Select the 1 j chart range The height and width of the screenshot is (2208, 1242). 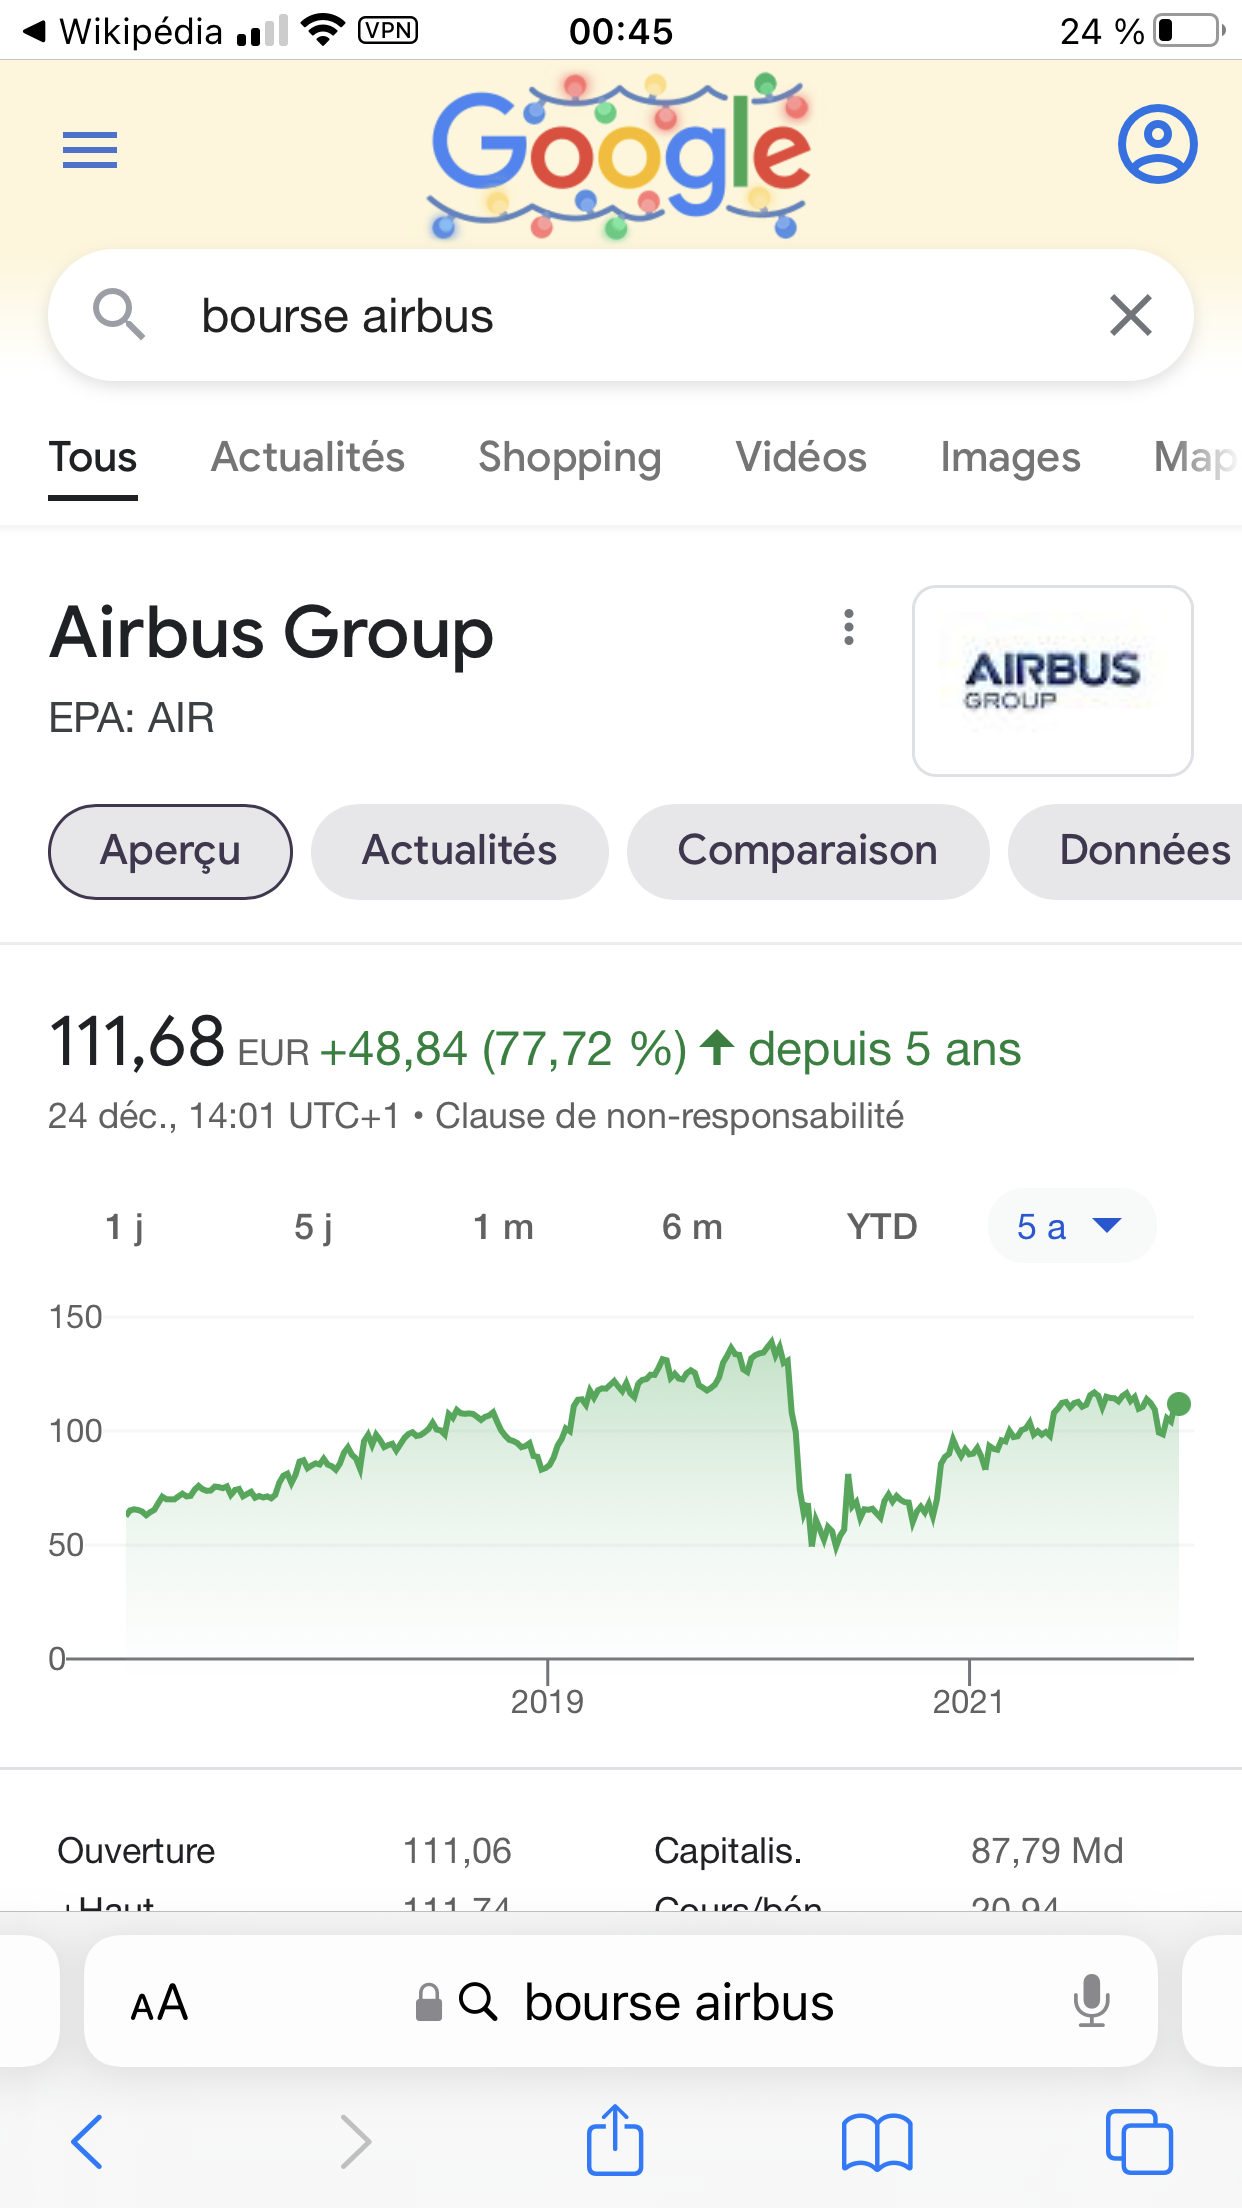click(125, 1227)
